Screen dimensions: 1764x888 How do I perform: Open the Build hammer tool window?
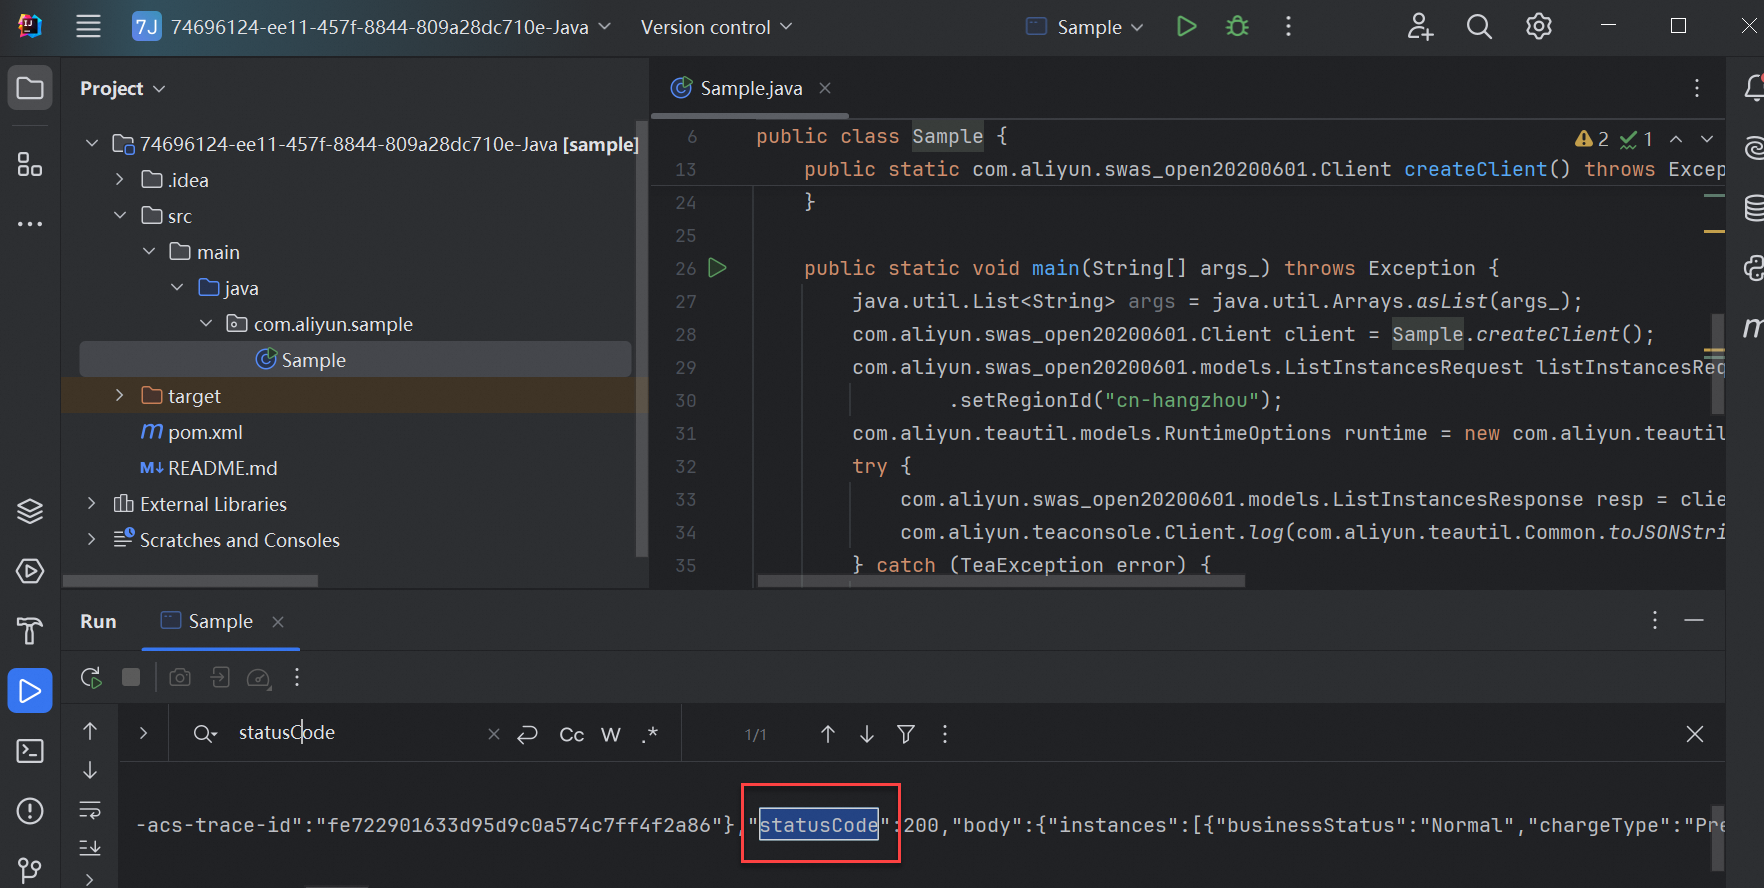[30, 631]
